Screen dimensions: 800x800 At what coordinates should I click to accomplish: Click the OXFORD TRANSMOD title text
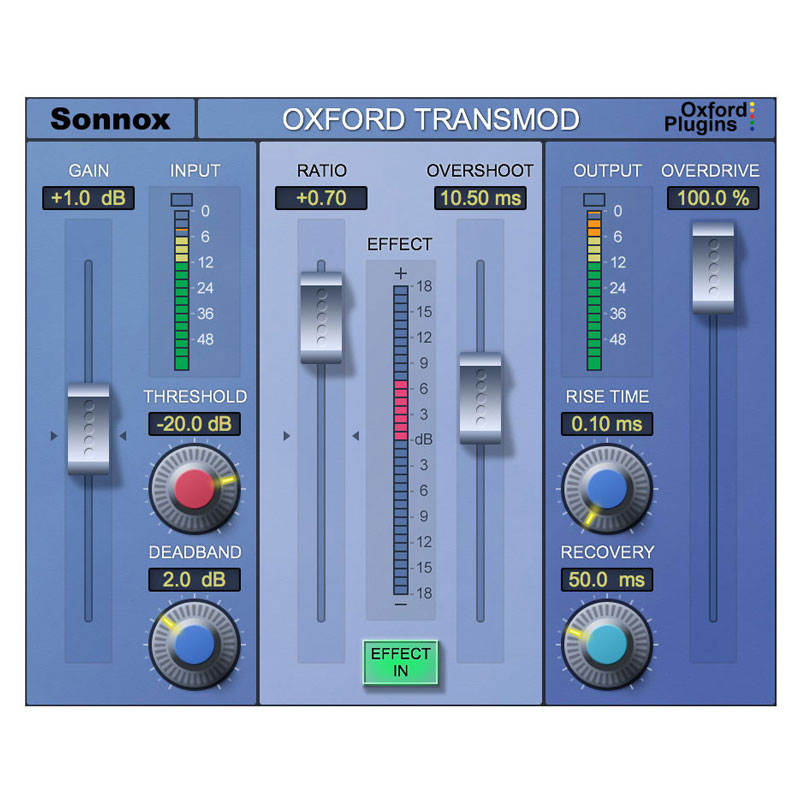(x=431, y=119)
